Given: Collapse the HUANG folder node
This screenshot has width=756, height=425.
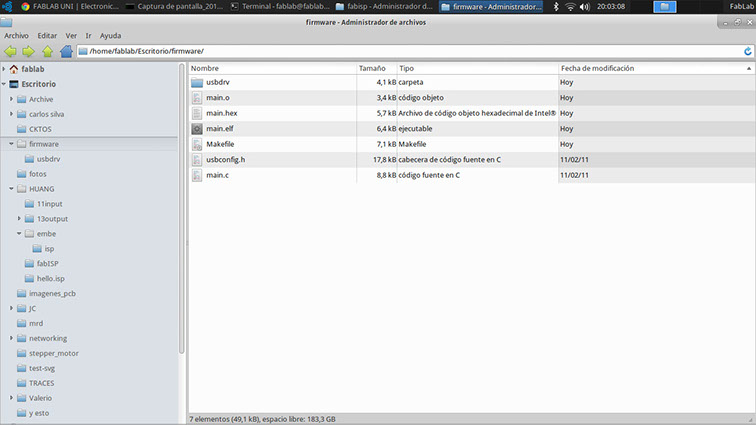Looking at the screenshot, I should [12, 189].
